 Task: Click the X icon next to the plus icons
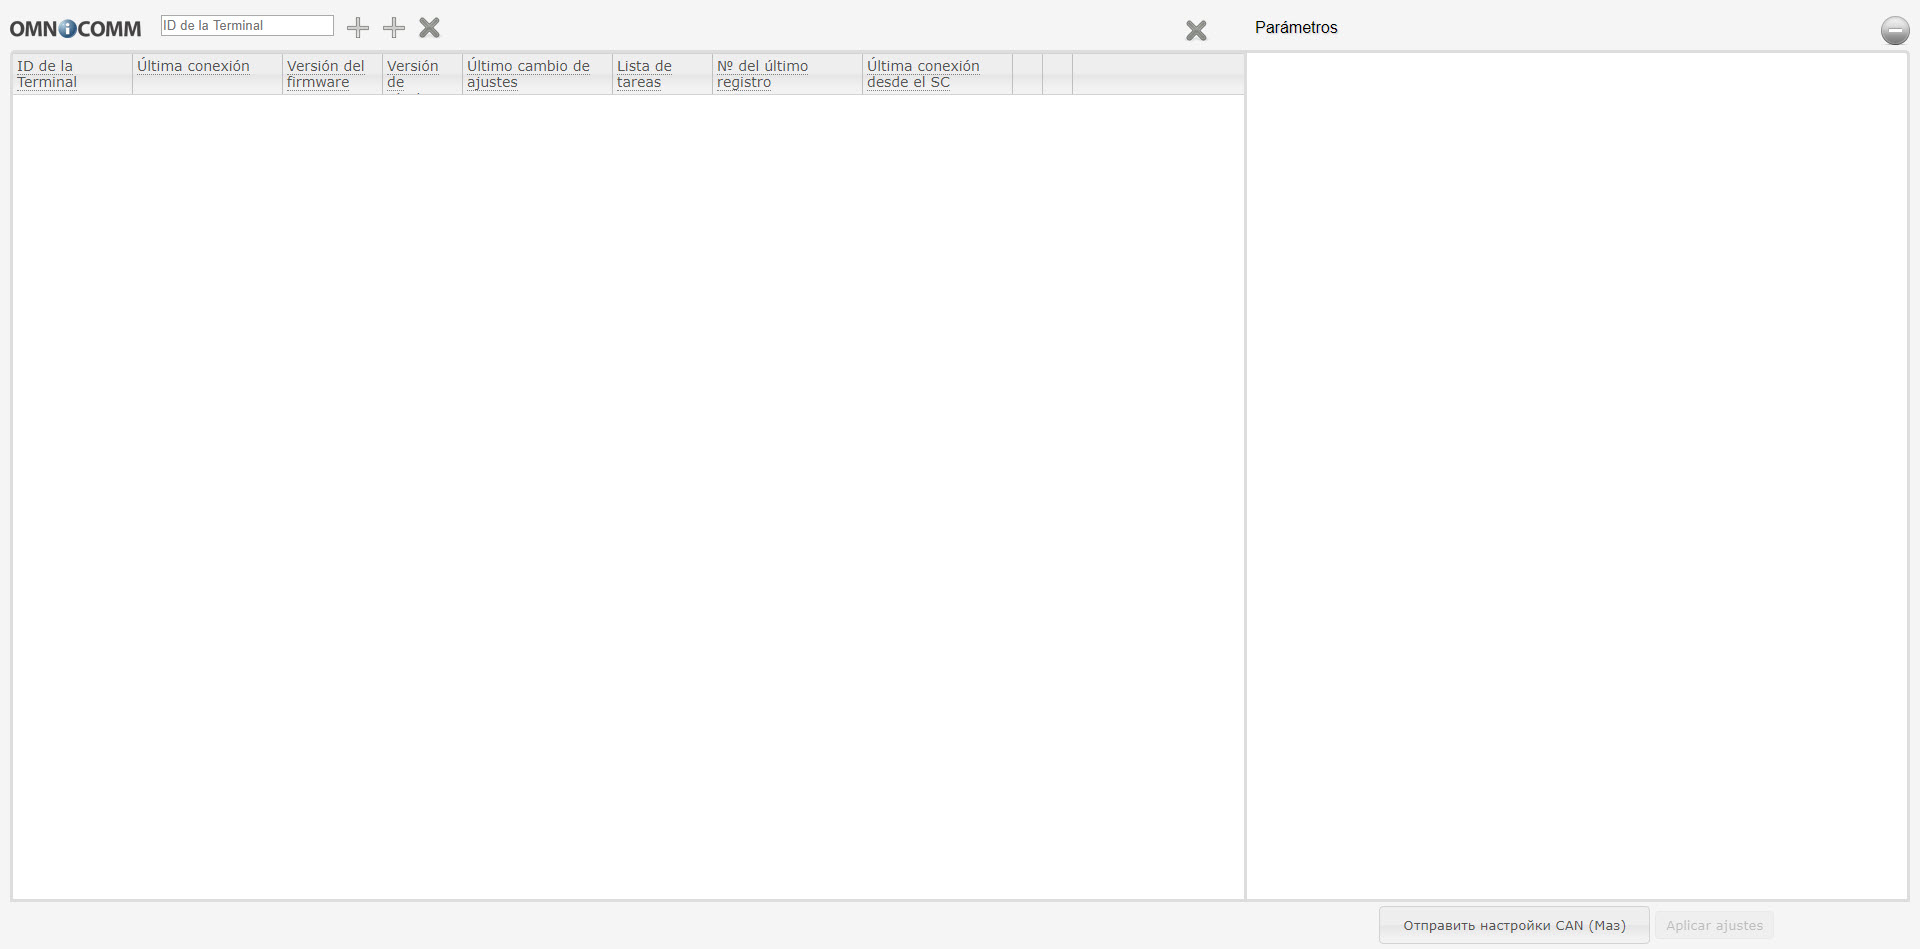[430, 28]
